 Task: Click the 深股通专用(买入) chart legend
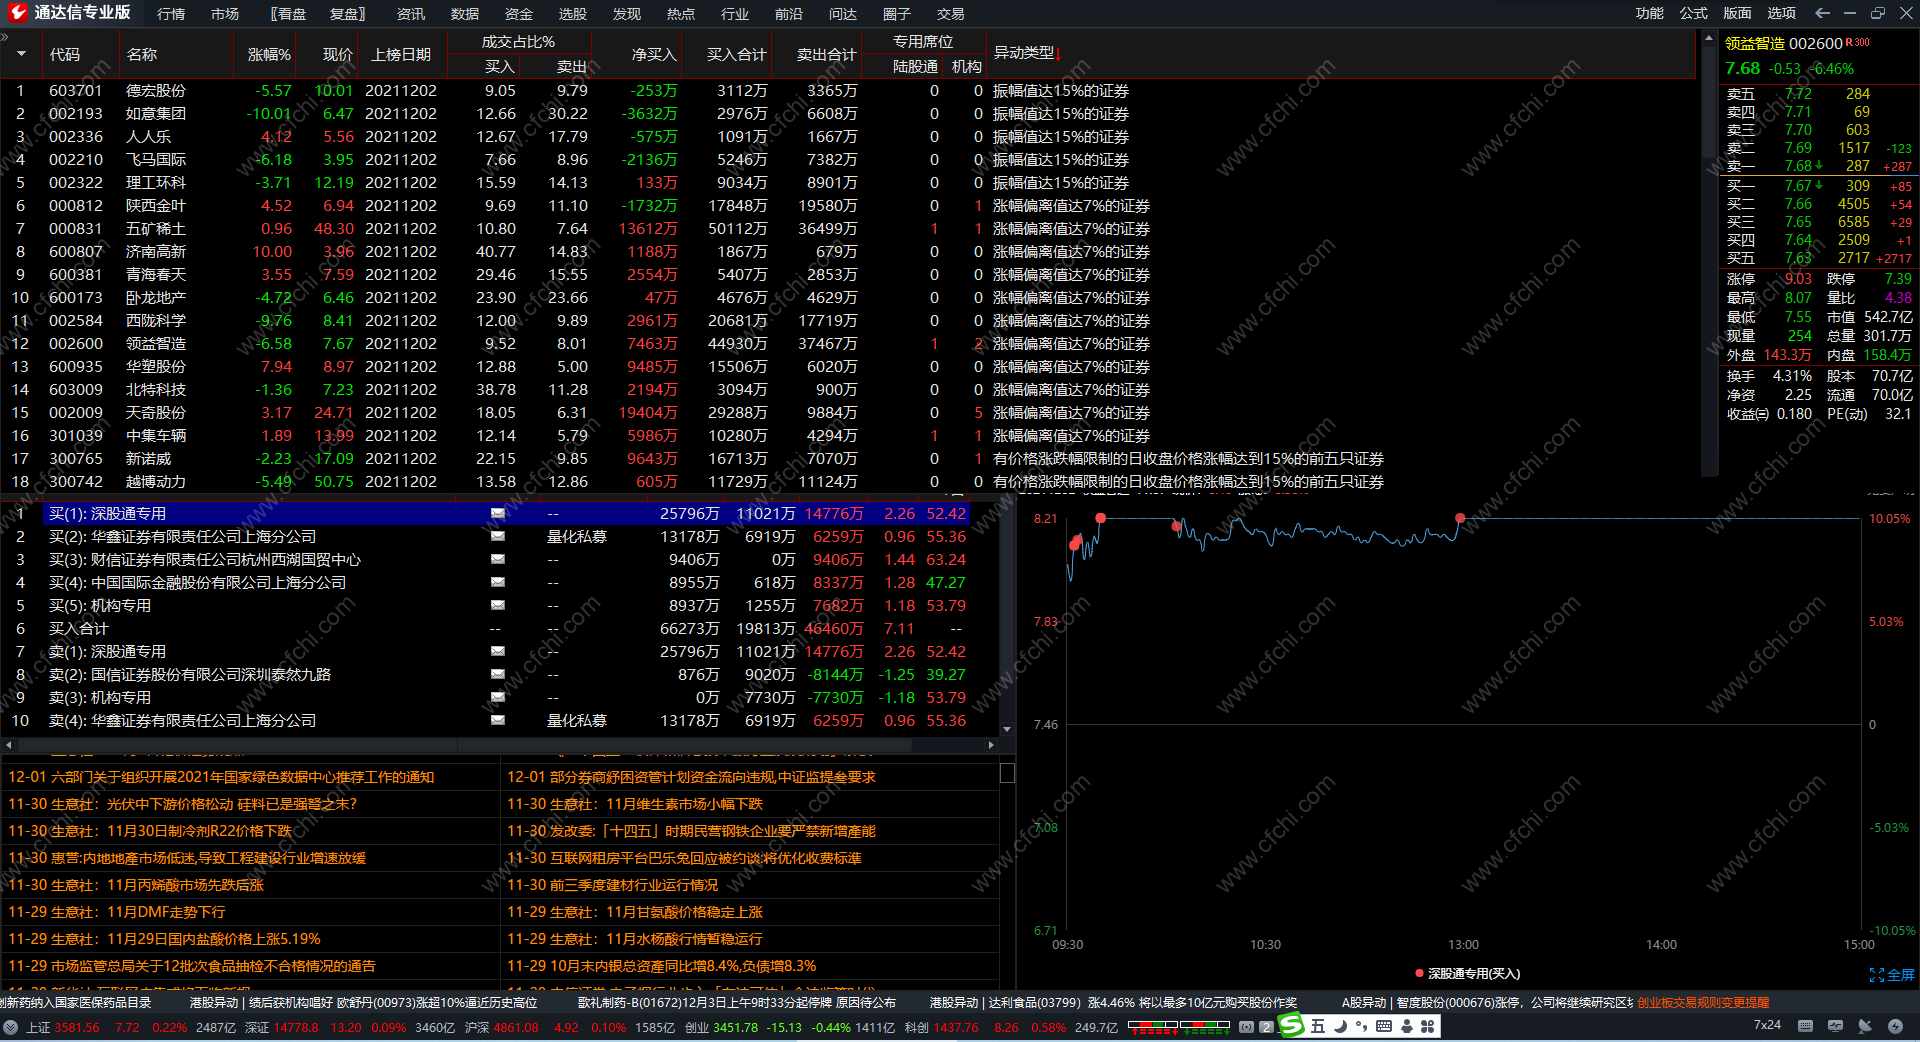point(1467,973)
